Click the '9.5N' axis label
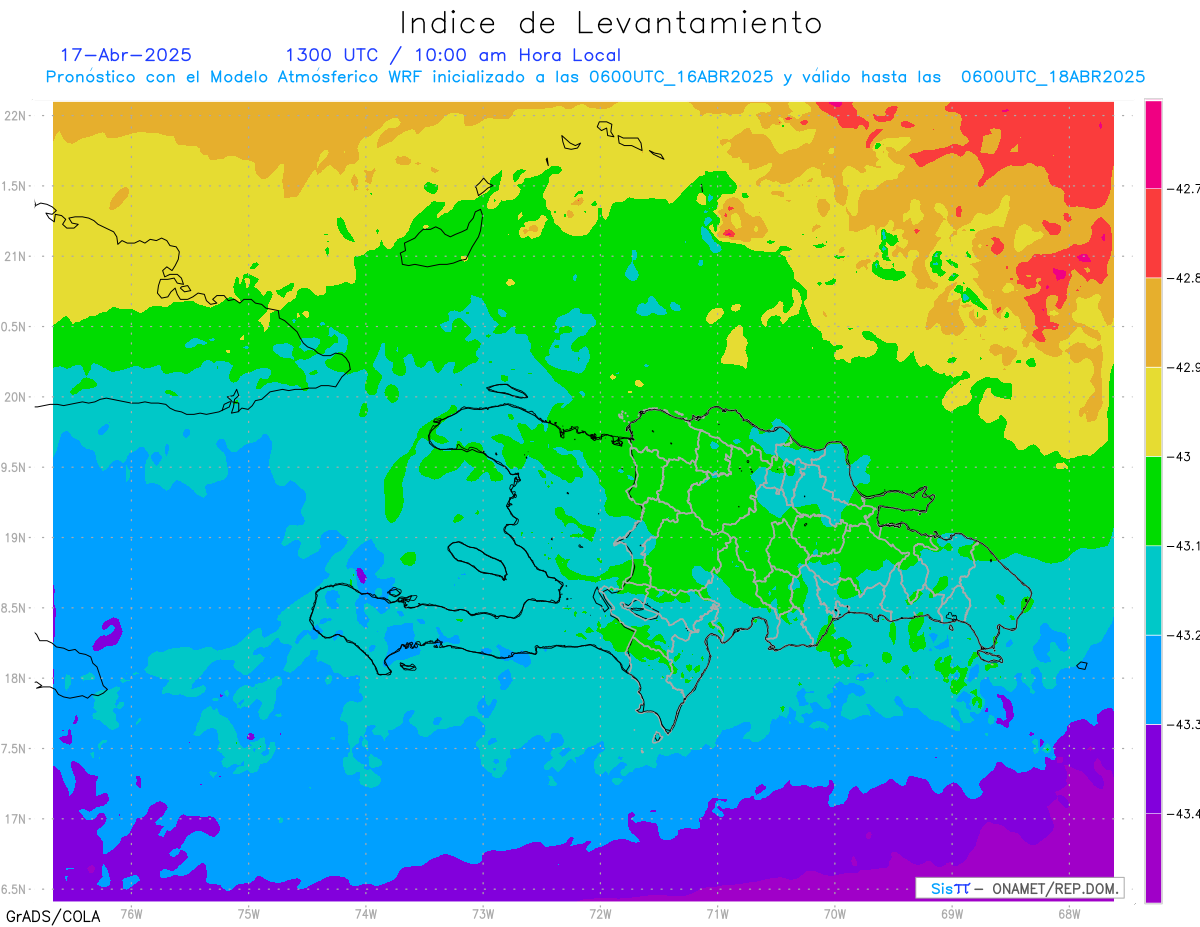The image size is (1200, 927). point(15,467)
